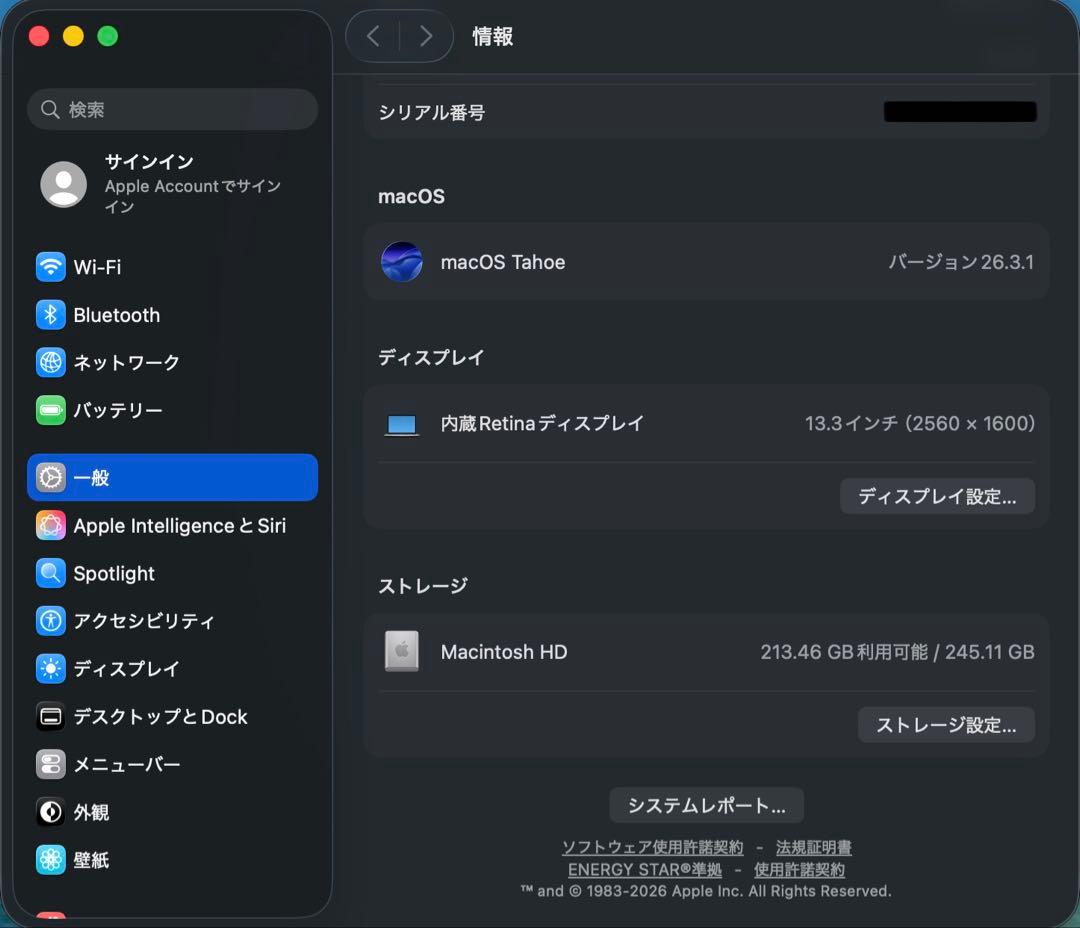Select the 壁紙 wallpaper icon
The image size is (1080, 928).
(x=50, y=860)
